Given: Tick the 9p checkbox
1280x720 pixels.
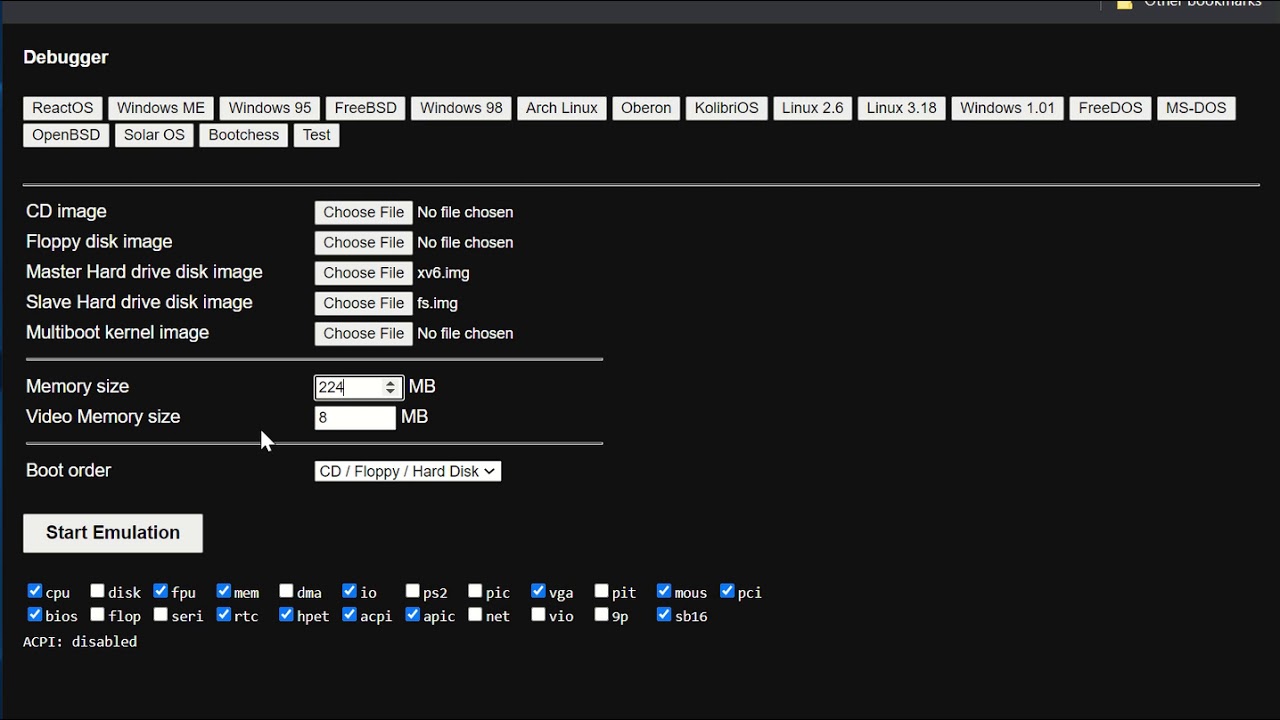Looking at the screenshot, I should (601, 615).
